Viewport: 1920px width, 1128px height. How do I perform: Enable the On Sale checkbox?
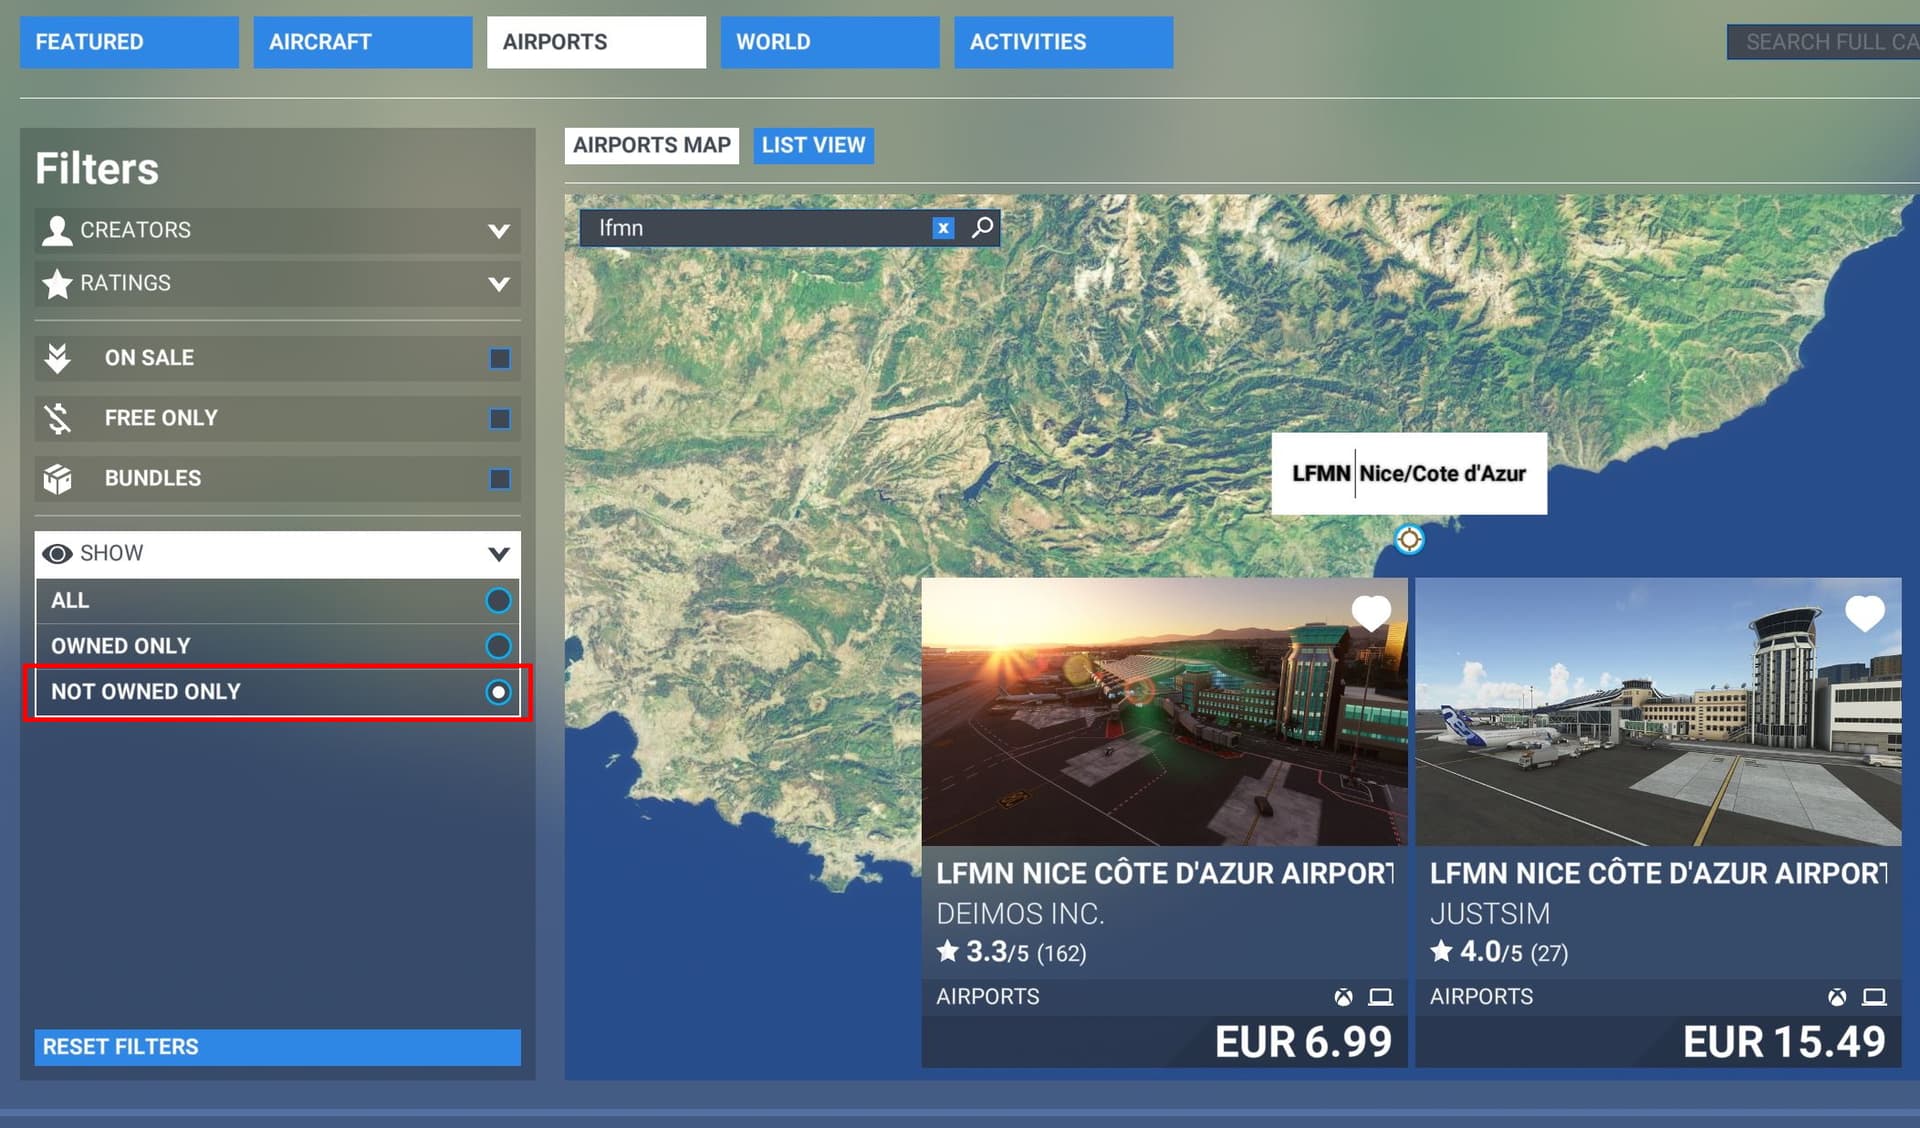click(499, 358)
